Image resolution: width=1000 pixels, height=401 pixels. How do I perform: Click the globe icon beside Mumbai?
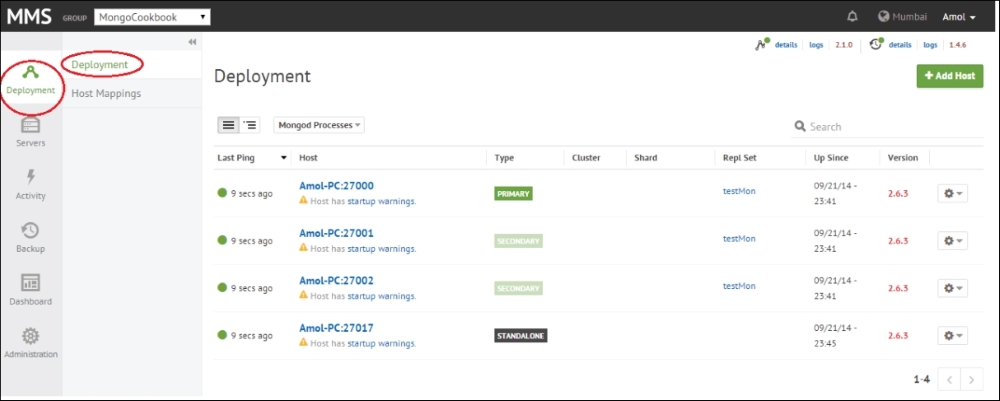tap(883, 17)
